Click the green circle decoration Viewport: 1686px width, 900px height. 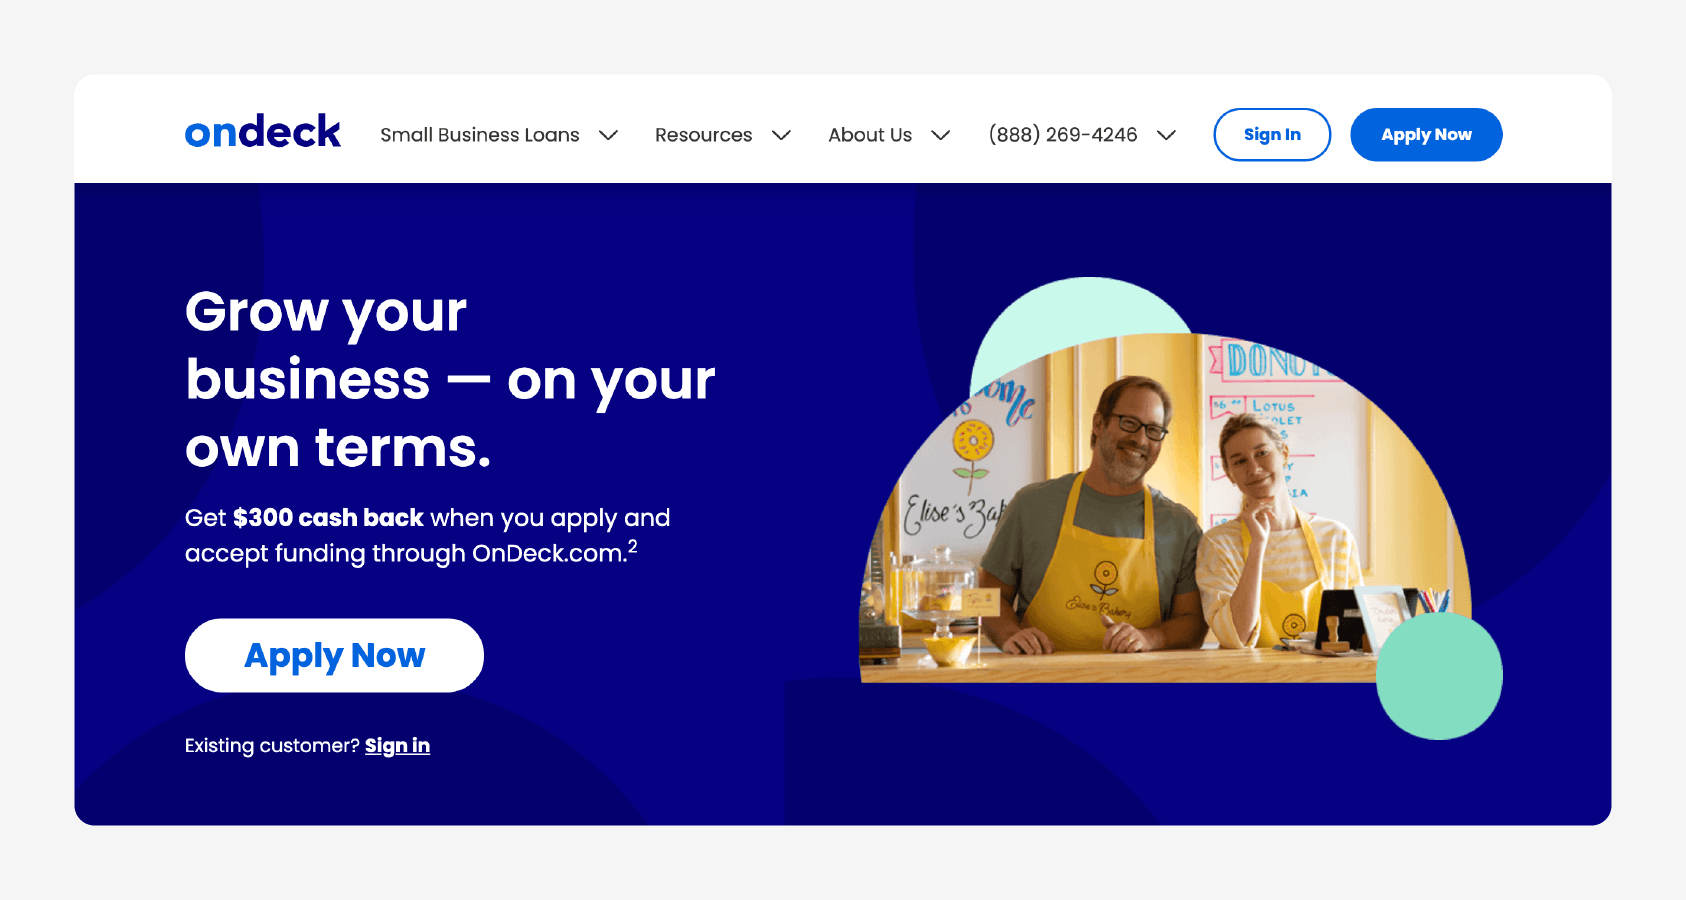point(1439,676)
